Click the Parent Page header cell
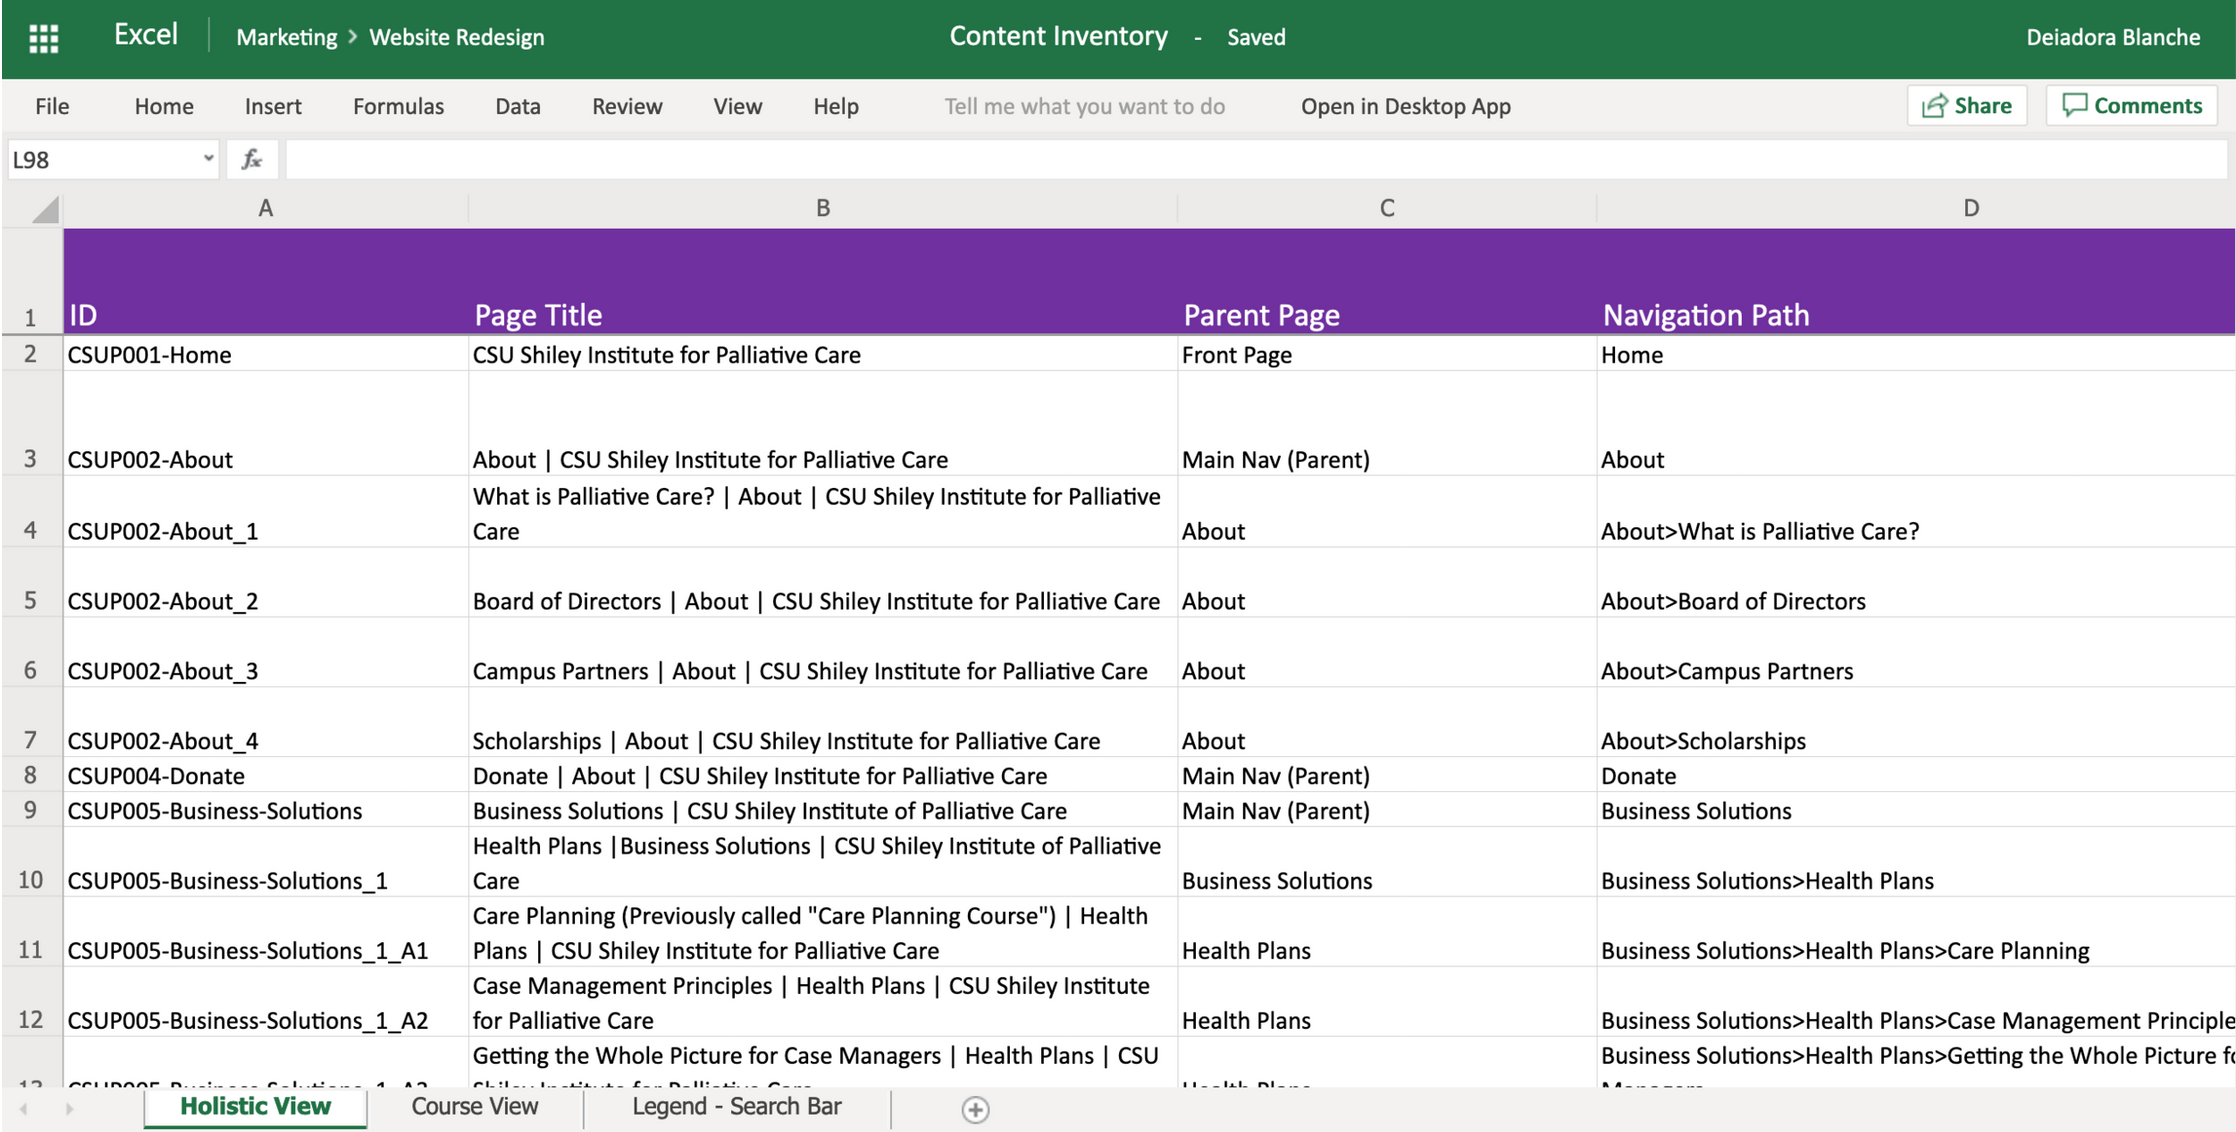Image resolution: width=2236 pixels, height=1132 pixels. click(1386, 281)
